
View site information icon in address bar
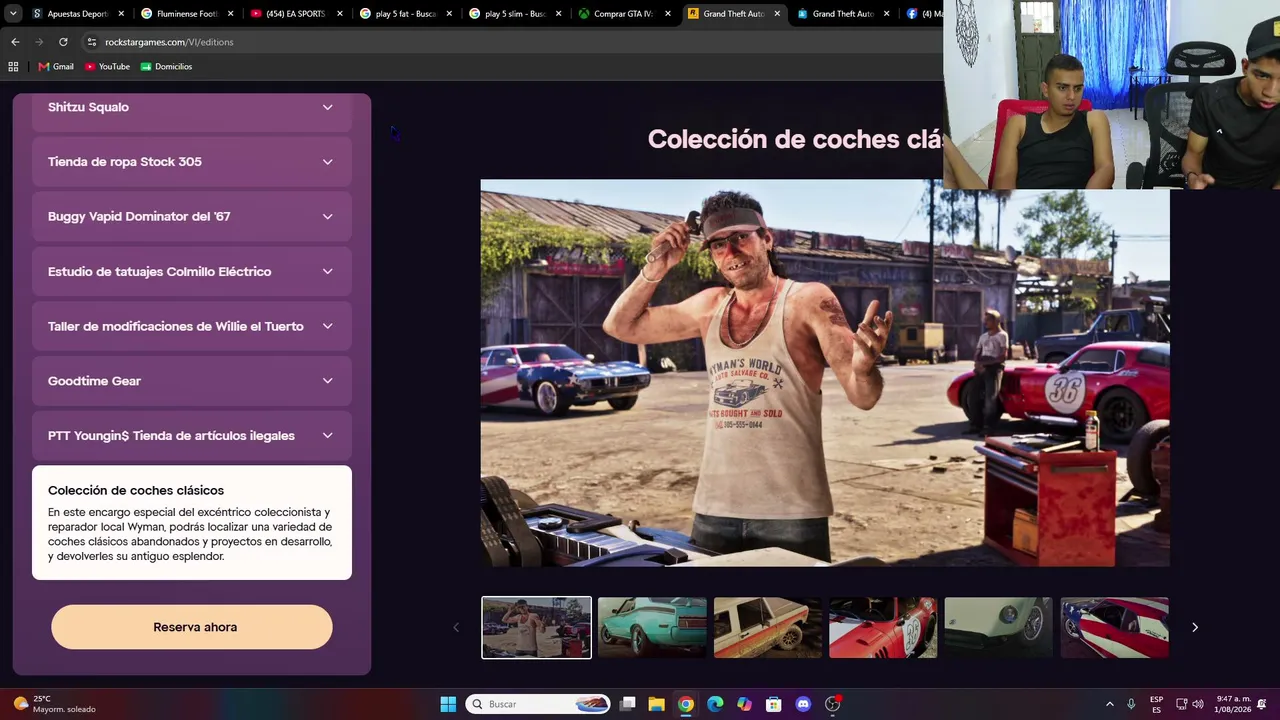tap(91, 42)
